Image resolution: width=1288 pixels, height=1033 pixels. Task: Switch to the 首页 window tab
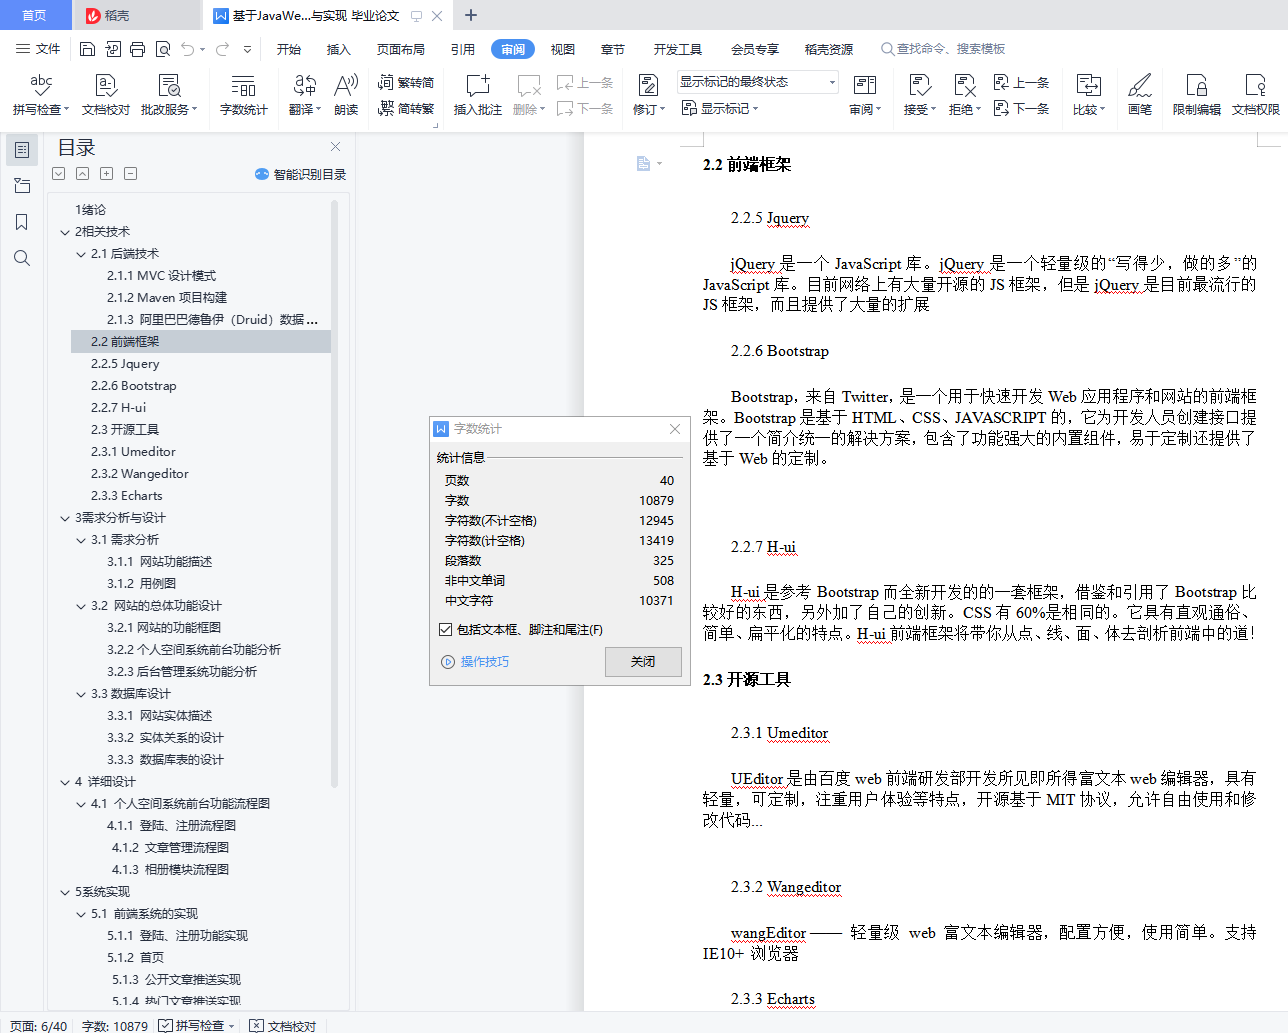coord(35,15)
